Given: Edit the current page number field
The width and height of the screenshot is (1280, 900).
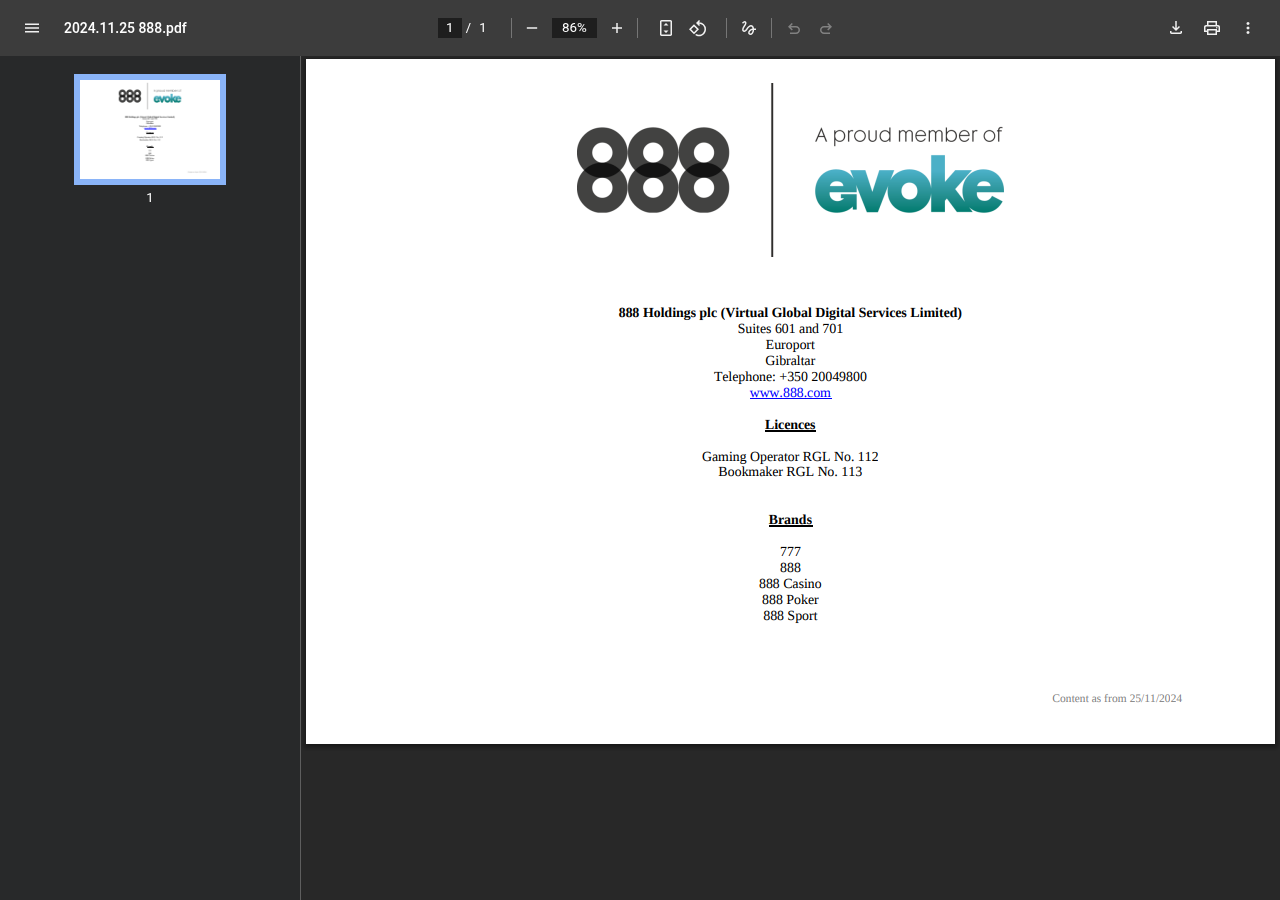Looking at the screenshot, I should click(450, 28).
